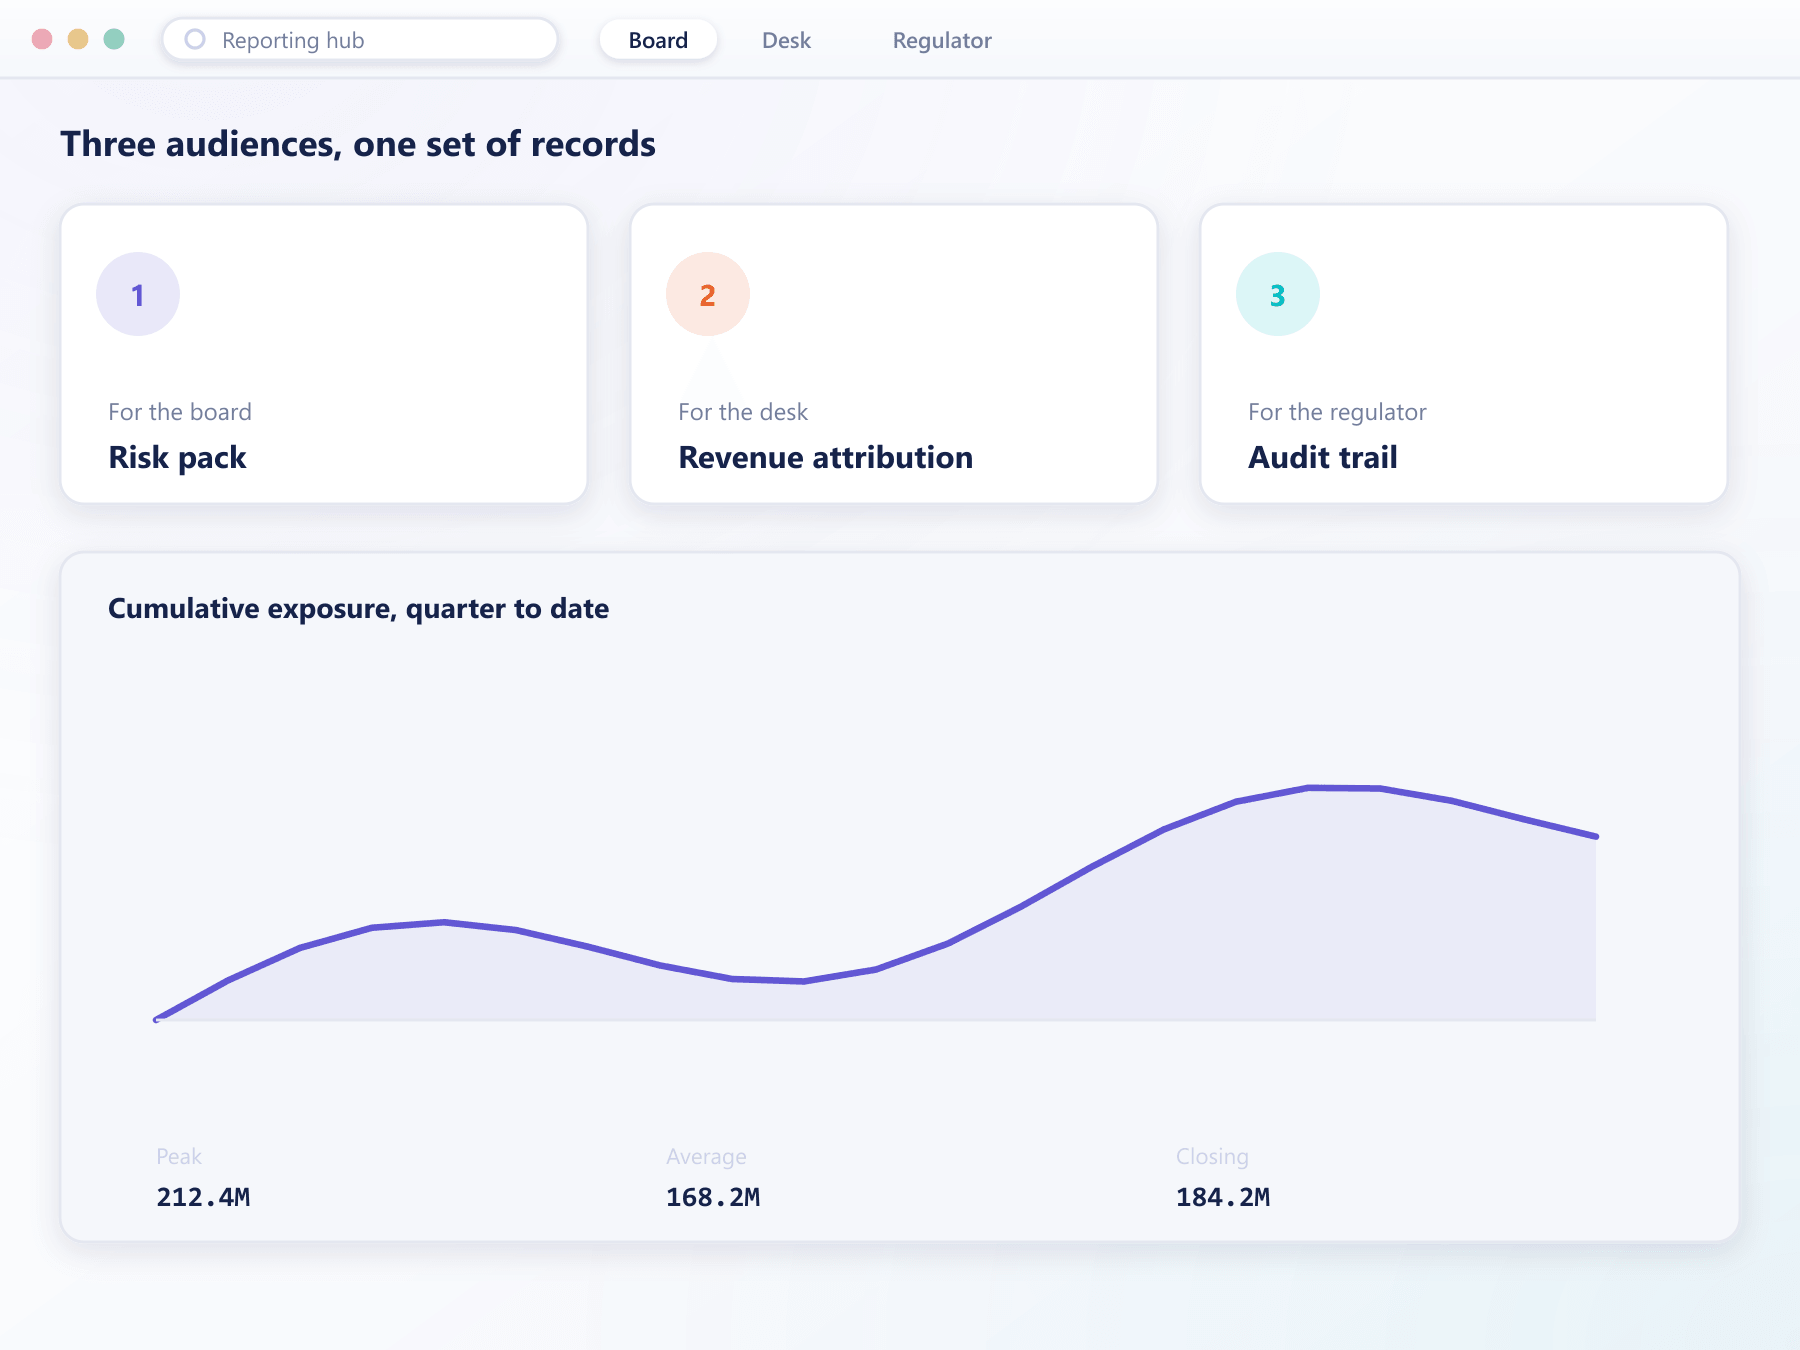Select the purple number 1 badge

pyautogui.click(x=138, y=294)
